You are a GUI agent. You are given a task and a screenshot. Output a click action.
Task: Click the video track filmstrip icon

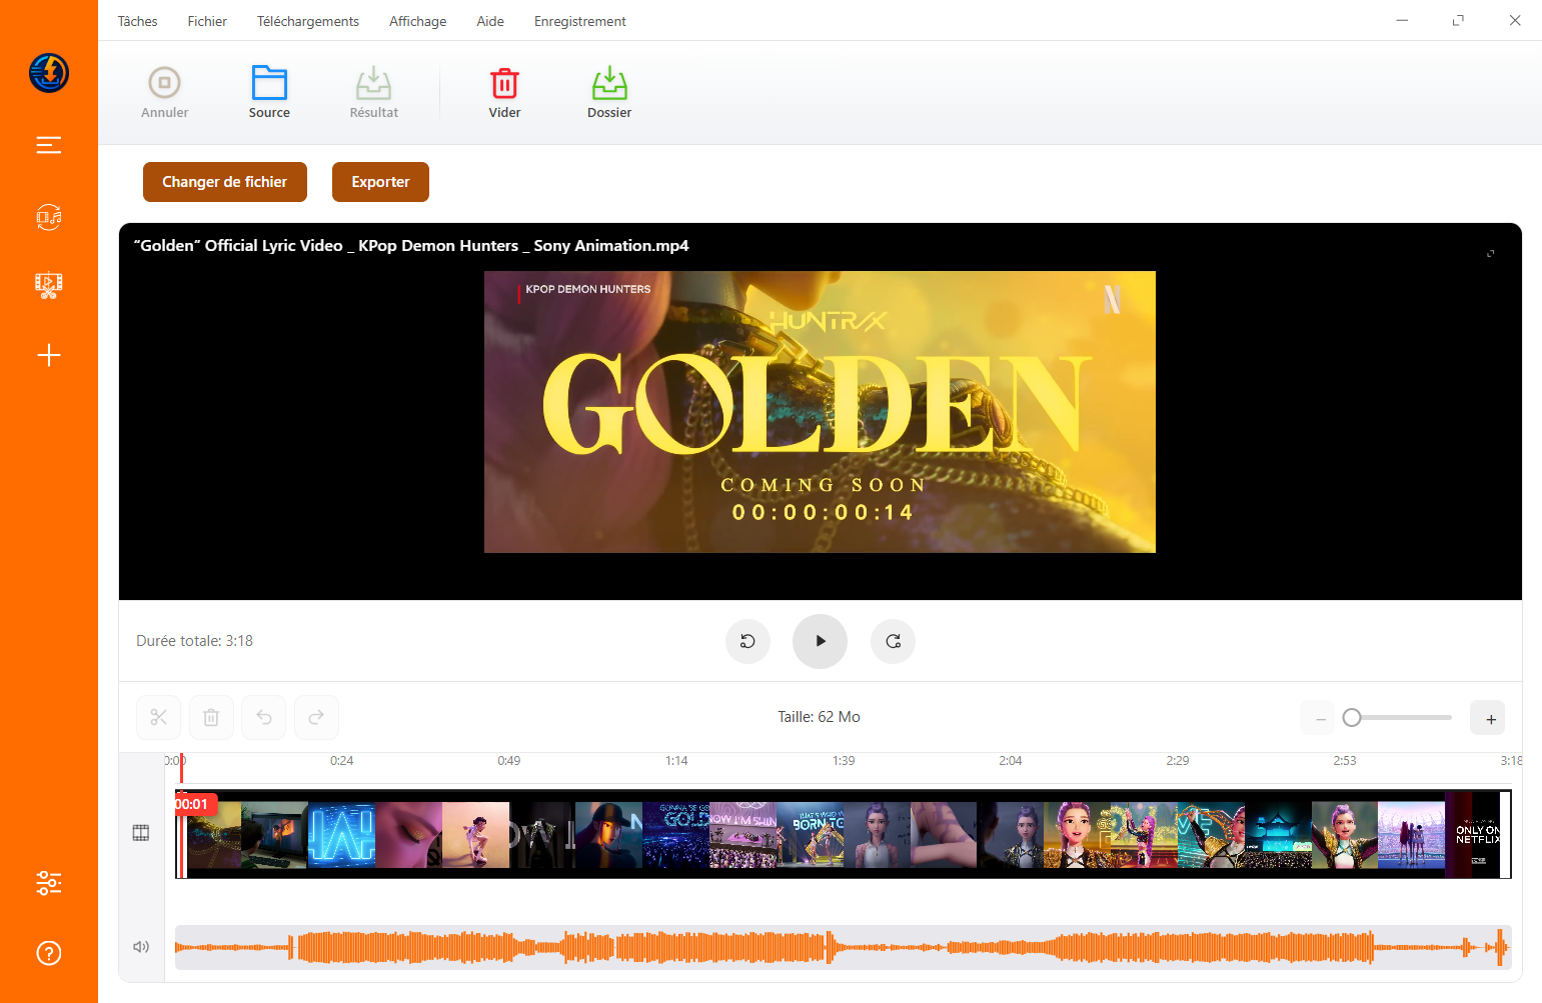(x=141, y=833)
